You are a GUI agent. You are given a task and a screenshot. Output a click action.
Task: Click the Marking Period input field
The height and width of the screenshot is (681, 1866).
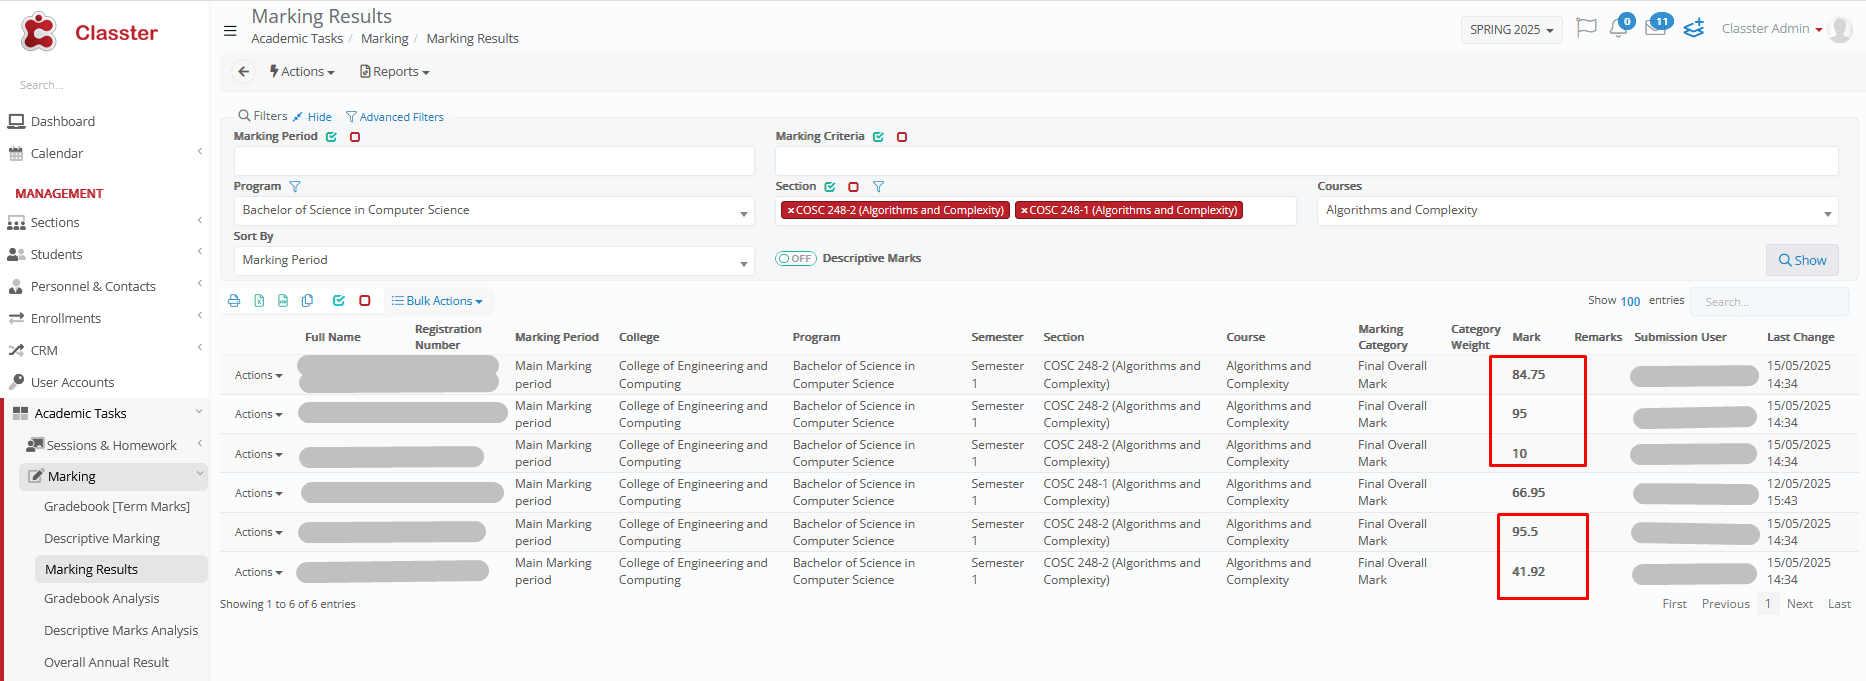[494, 161]
